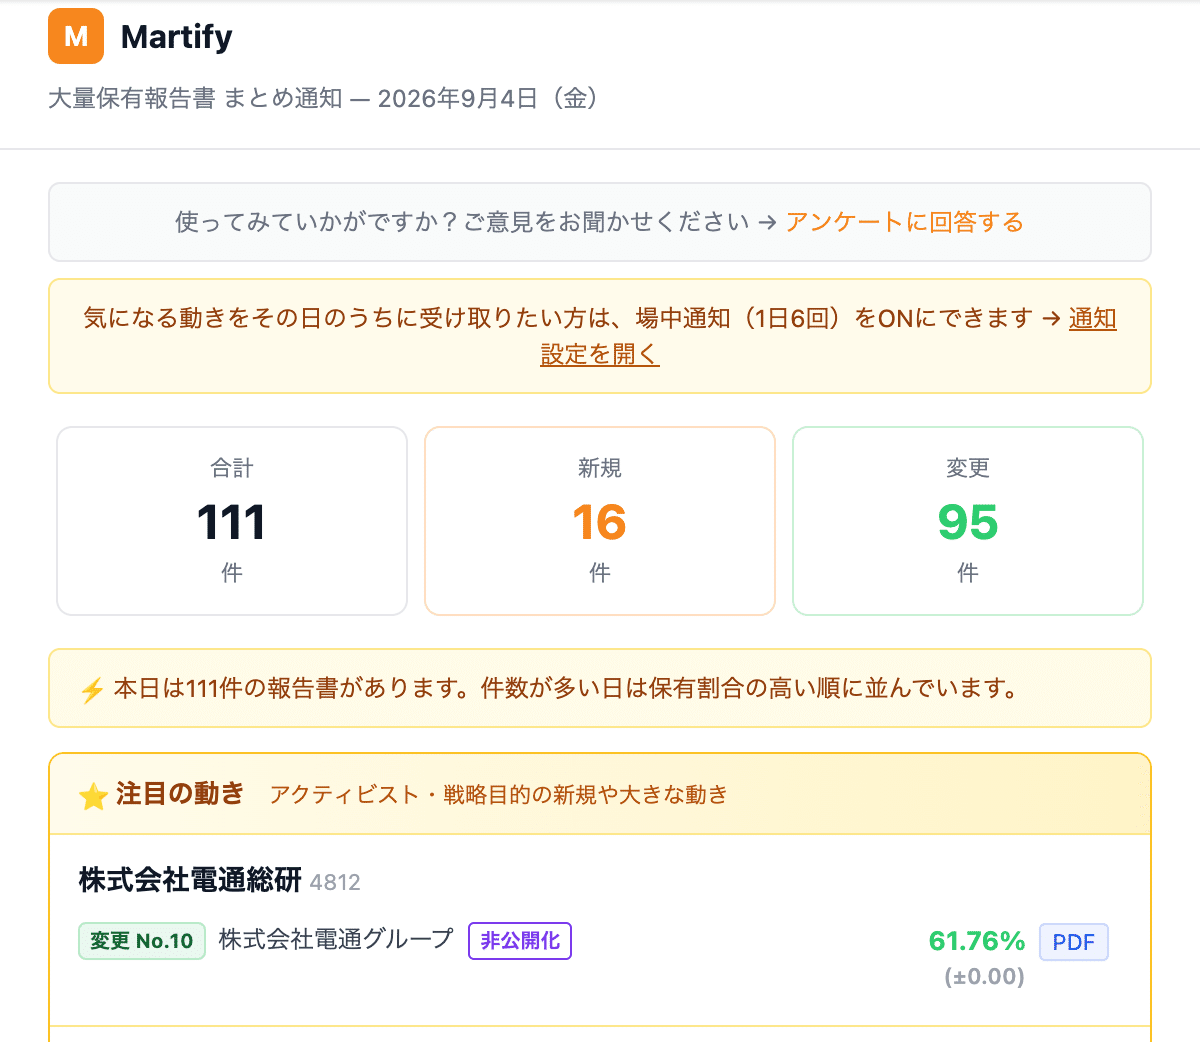Select the 変更 95 件 summary card
The height and width of the screenshot is (1042, 1200).
tap(968, 521)
